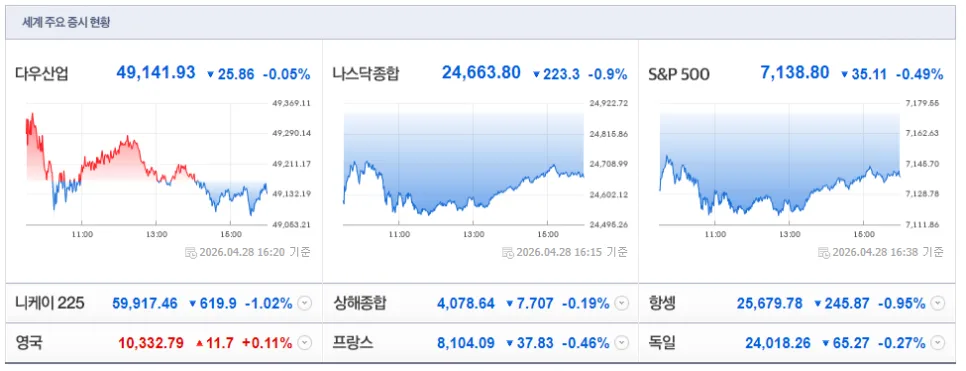966x371 pixels.
Task: Open the 다우산업 index link
Action: coord(42,75)
